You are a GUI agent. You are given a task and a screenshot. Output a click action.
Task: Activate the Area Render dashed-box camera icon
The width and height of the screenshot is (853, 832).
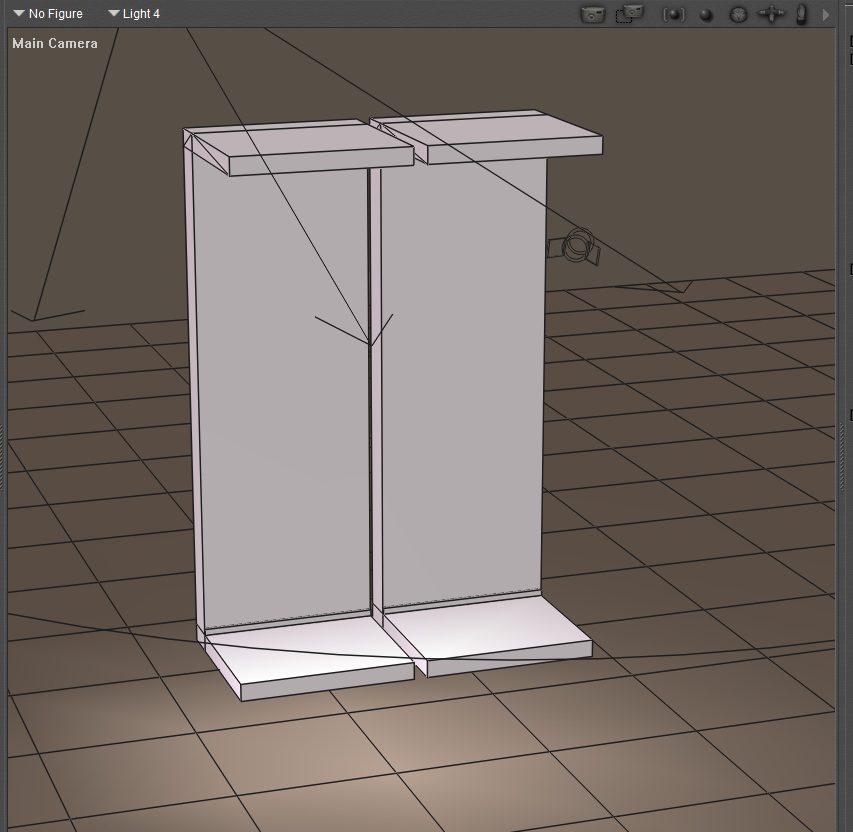[629, 14]
